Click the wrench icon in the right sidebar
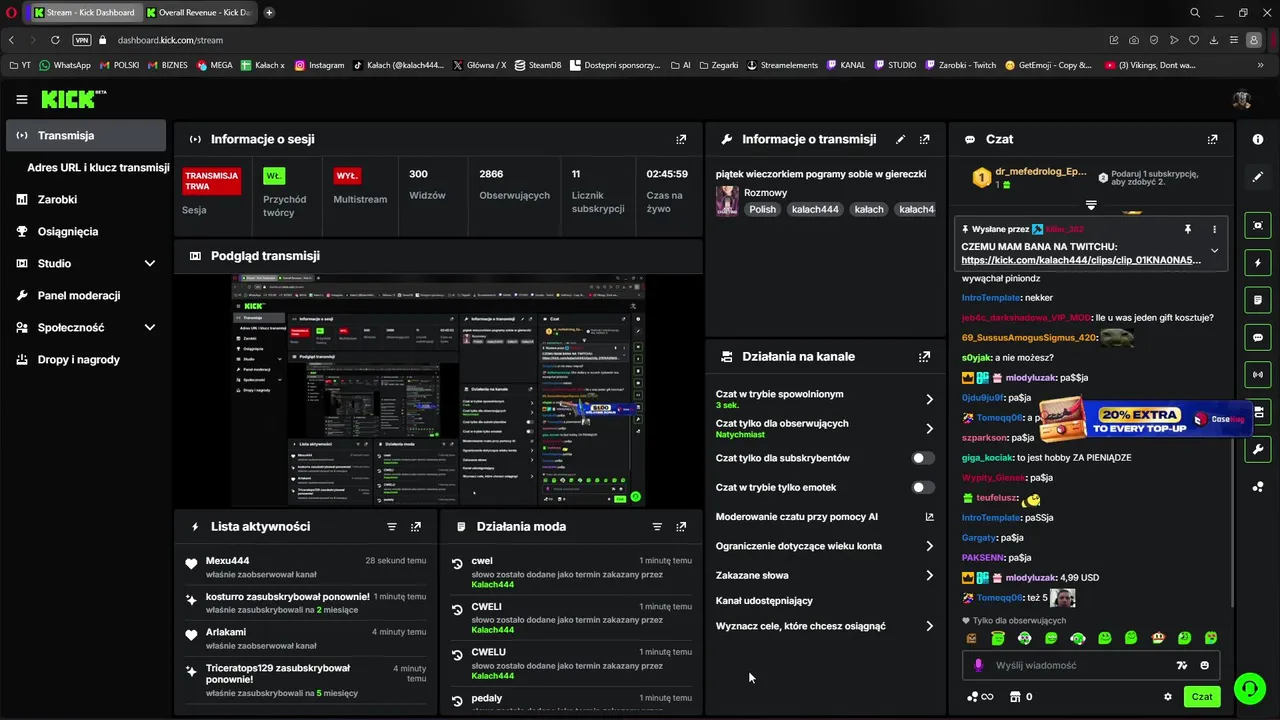1280x720 pixels. click(1258, 450)
